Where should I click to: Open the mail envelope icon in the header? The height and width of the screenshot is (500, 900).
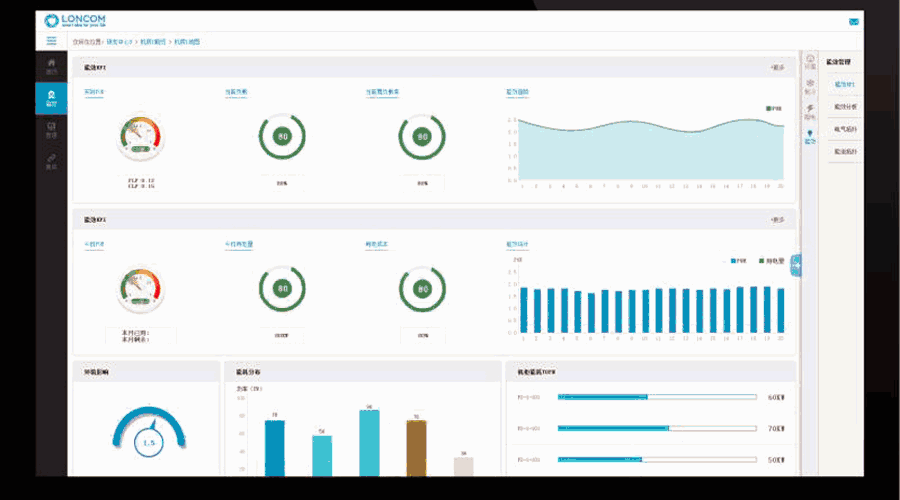(854, 22)
